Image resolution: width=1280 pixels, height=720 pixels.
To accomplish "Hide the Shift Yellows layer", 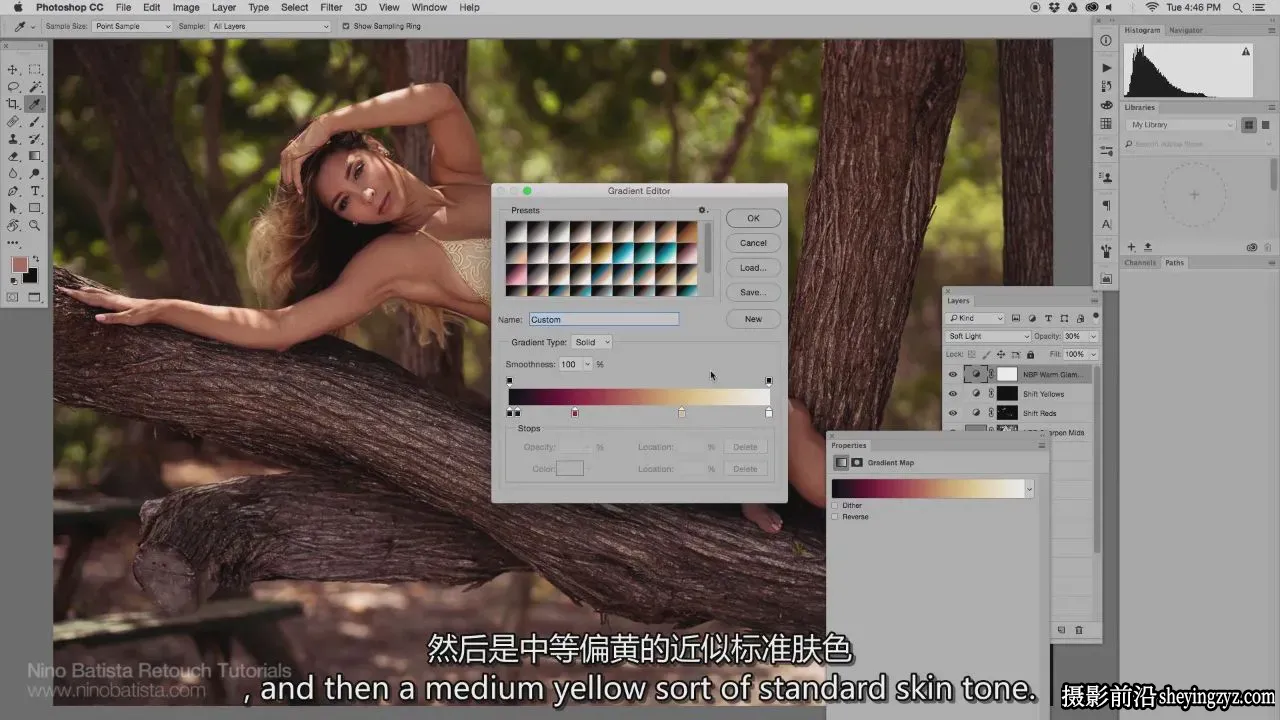I will 953,394.
